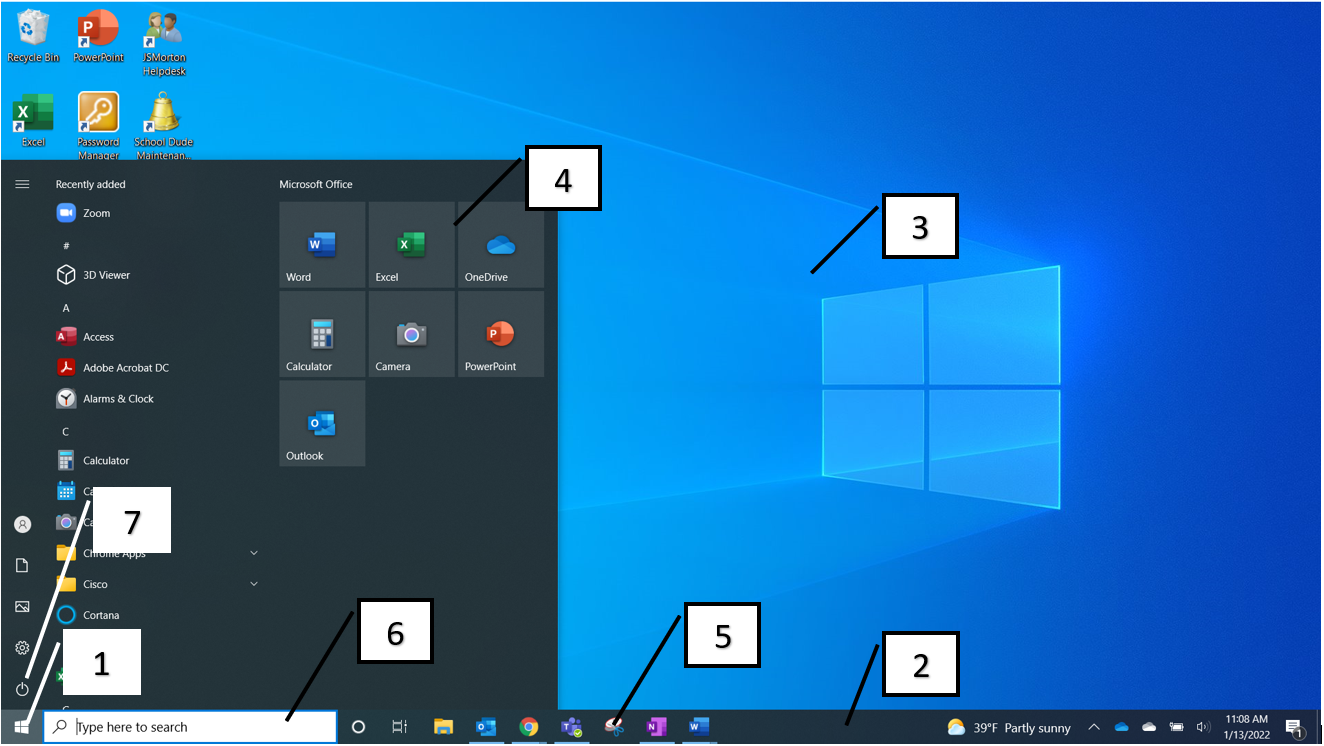The image size is (1324, 746).
Task: Open Settings from the Start menu sidebar
Action: pyautogui.click(x=22, y=648)
